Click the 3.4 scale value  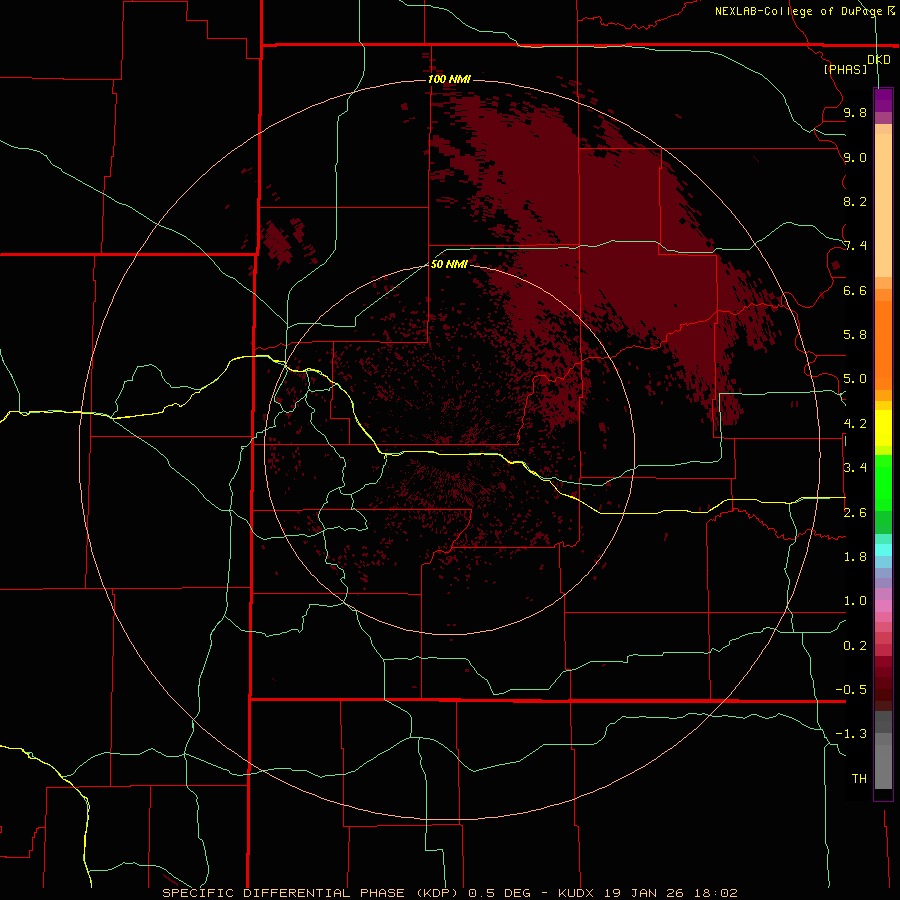855,468
